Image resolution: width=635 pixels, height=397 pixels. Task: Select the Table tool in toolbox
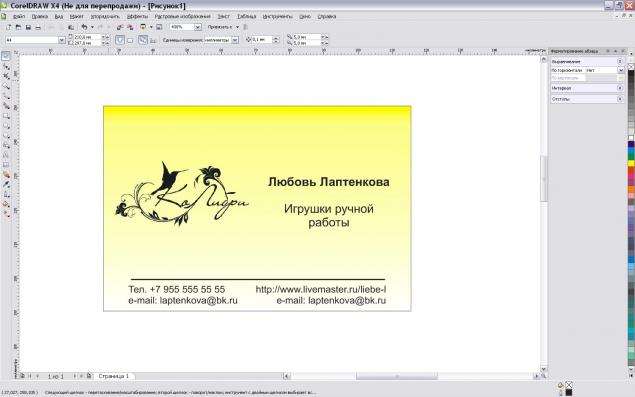coord(6,165)
